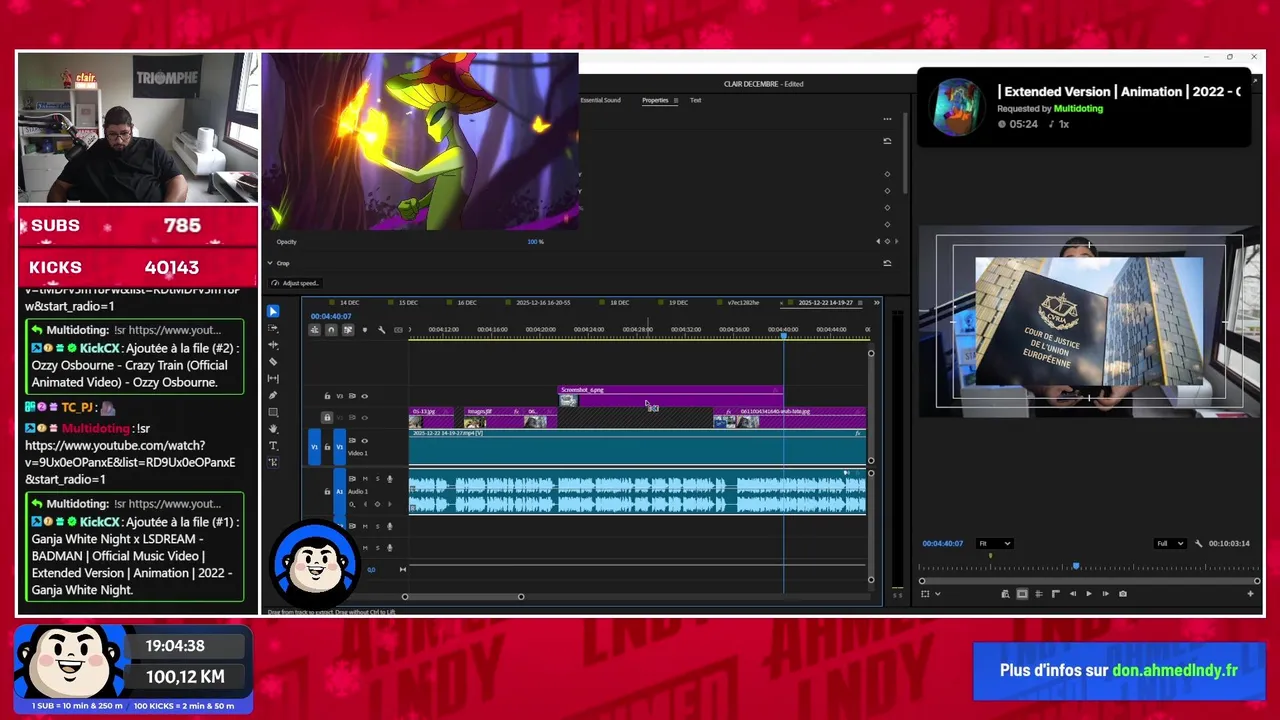Select the Track Select Forward tool

pos(273,328)
